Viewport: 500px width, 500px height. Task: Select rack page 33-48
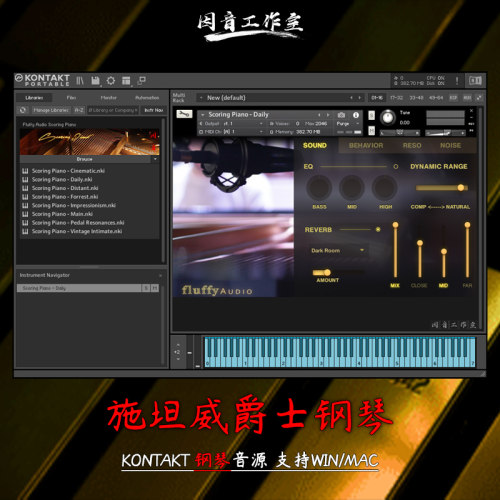coord(416,98)
